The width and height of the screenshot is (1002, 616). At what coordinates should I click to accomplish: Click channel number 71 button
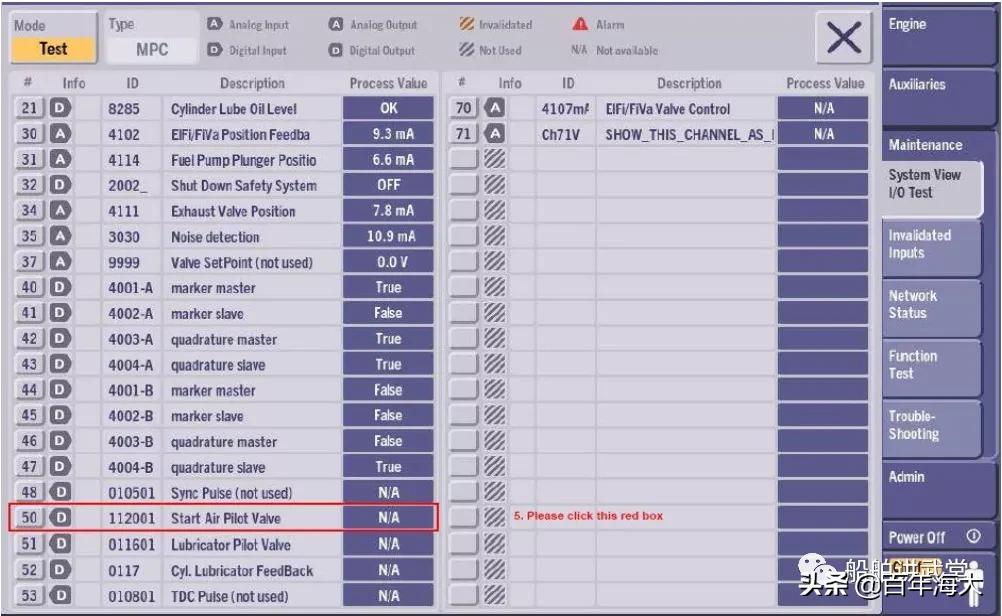pyautogui.click(x=463, y=134)
